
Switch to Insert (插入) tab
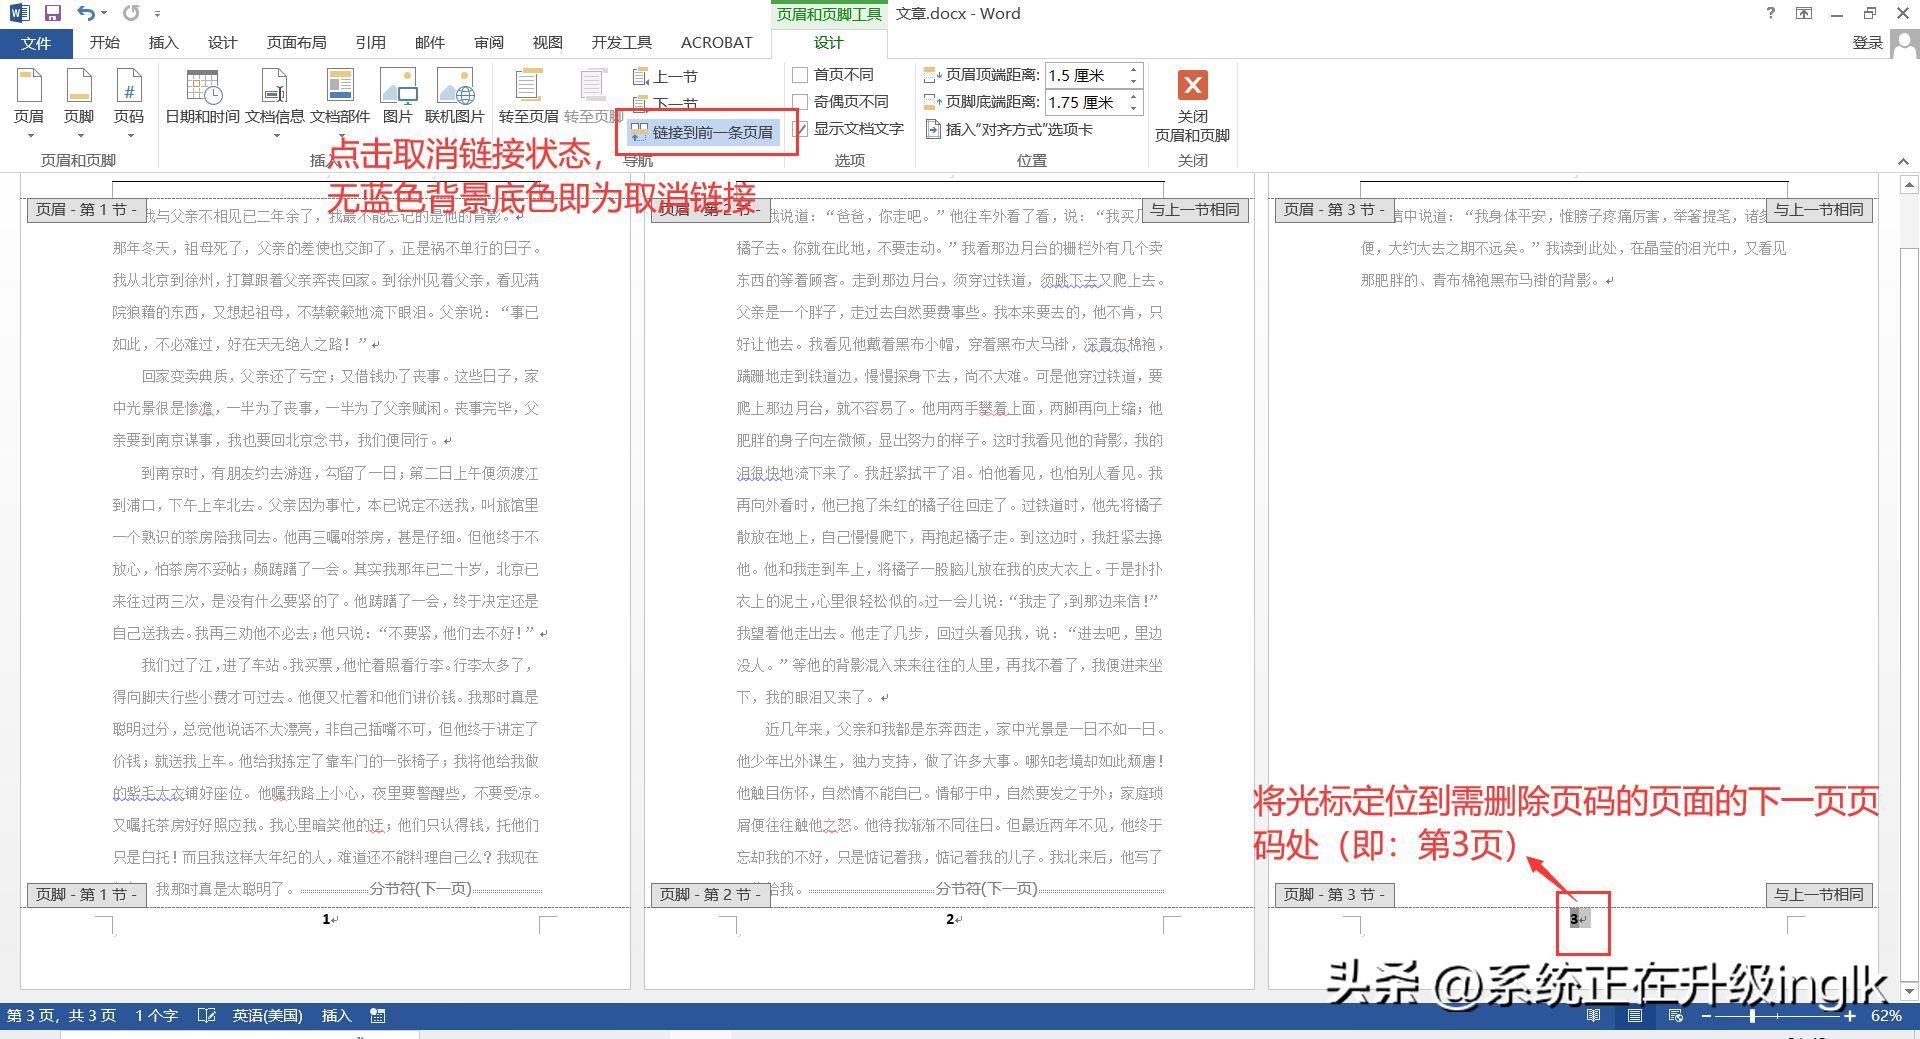pyautogui.click(x=163, y=43)
